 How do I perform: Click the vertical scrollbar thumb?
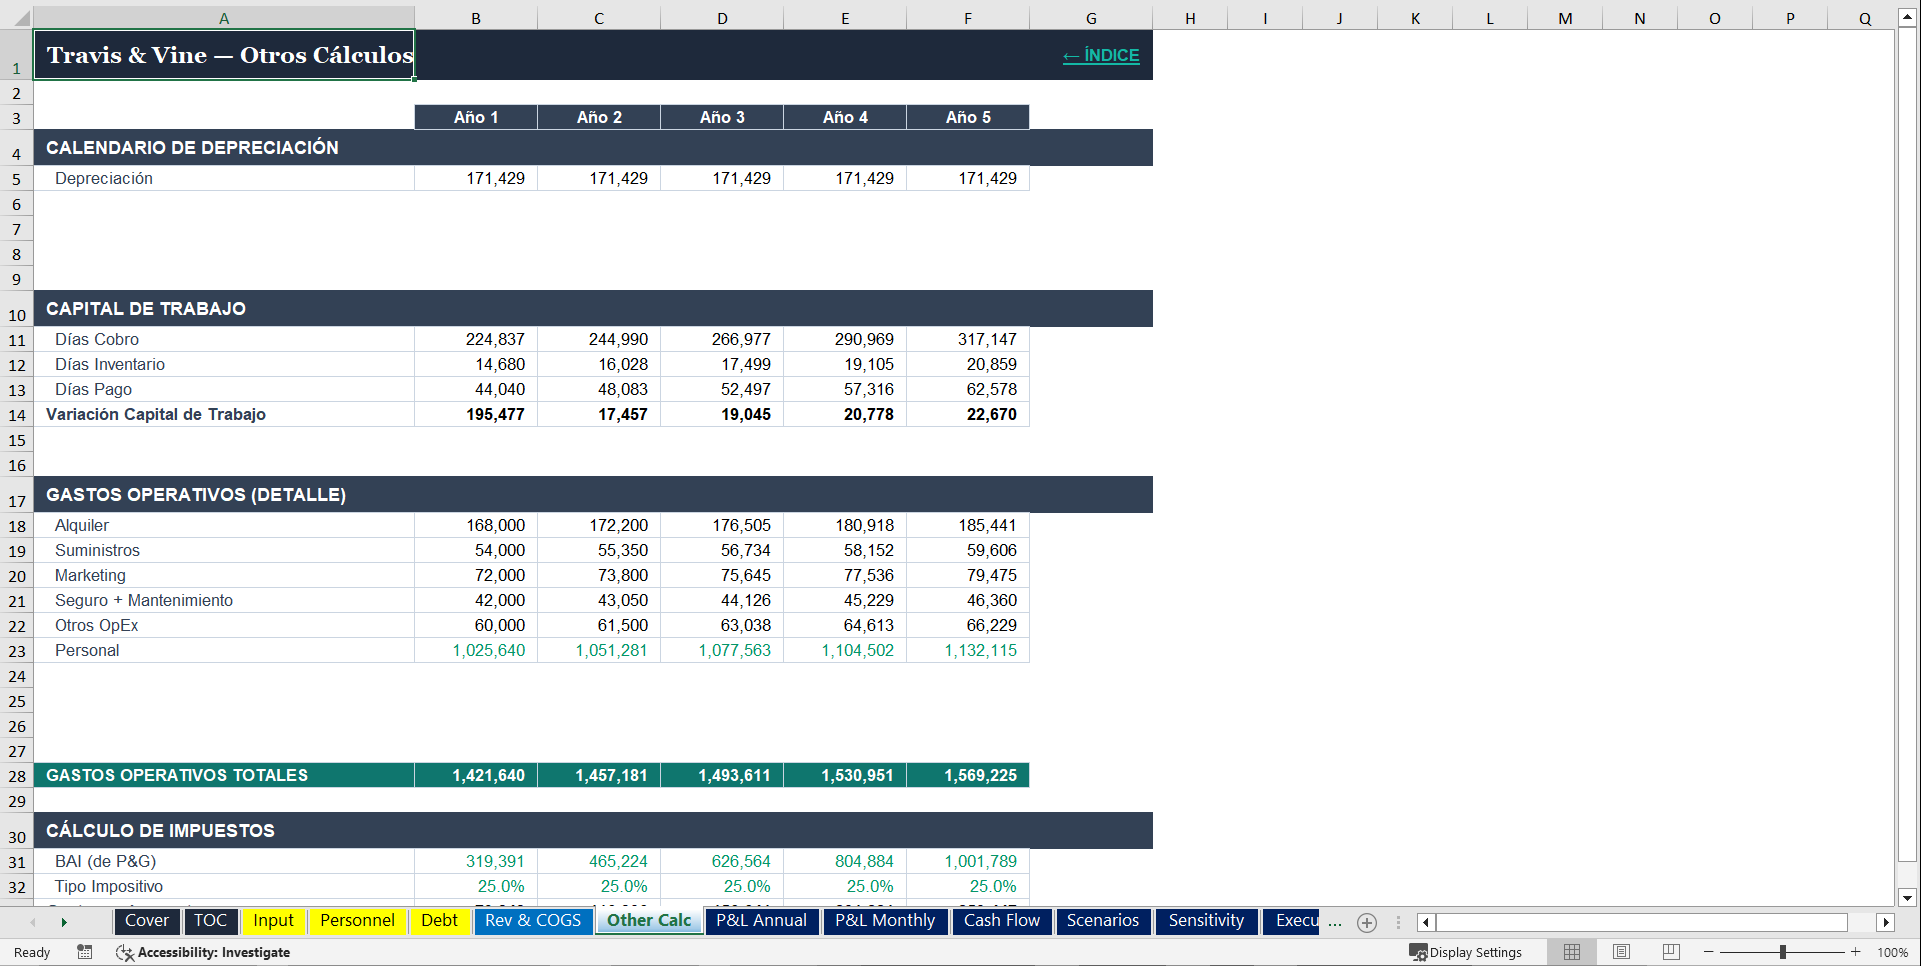coord(1907,445)
